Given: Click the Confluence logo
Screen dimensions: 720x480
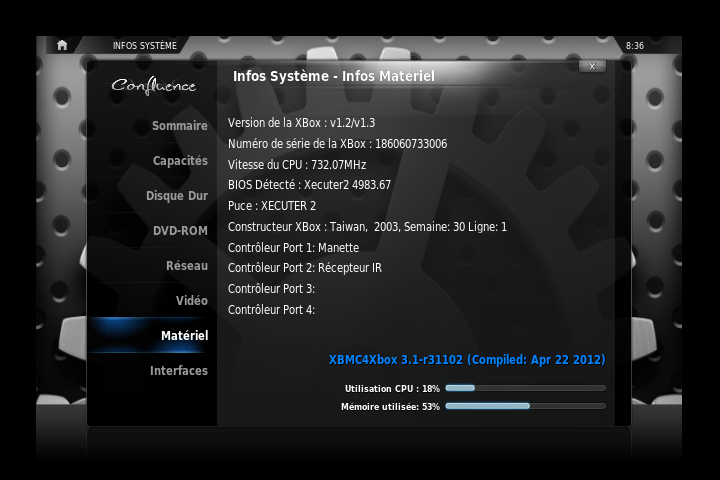Looking at the screenshot, I should [153, 86].
